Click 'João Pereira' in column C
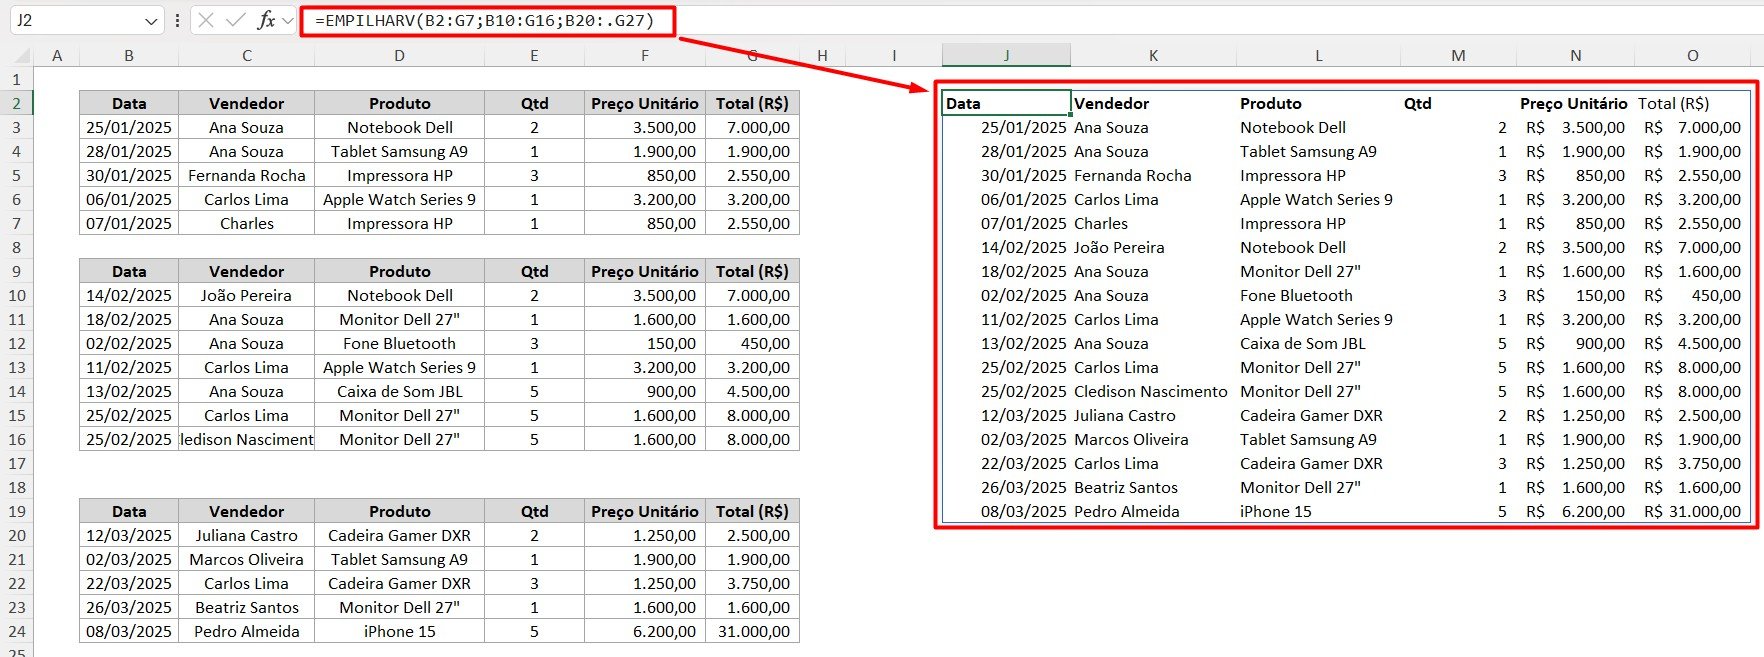Screen dimensions: 1764x657 [247, 295]
